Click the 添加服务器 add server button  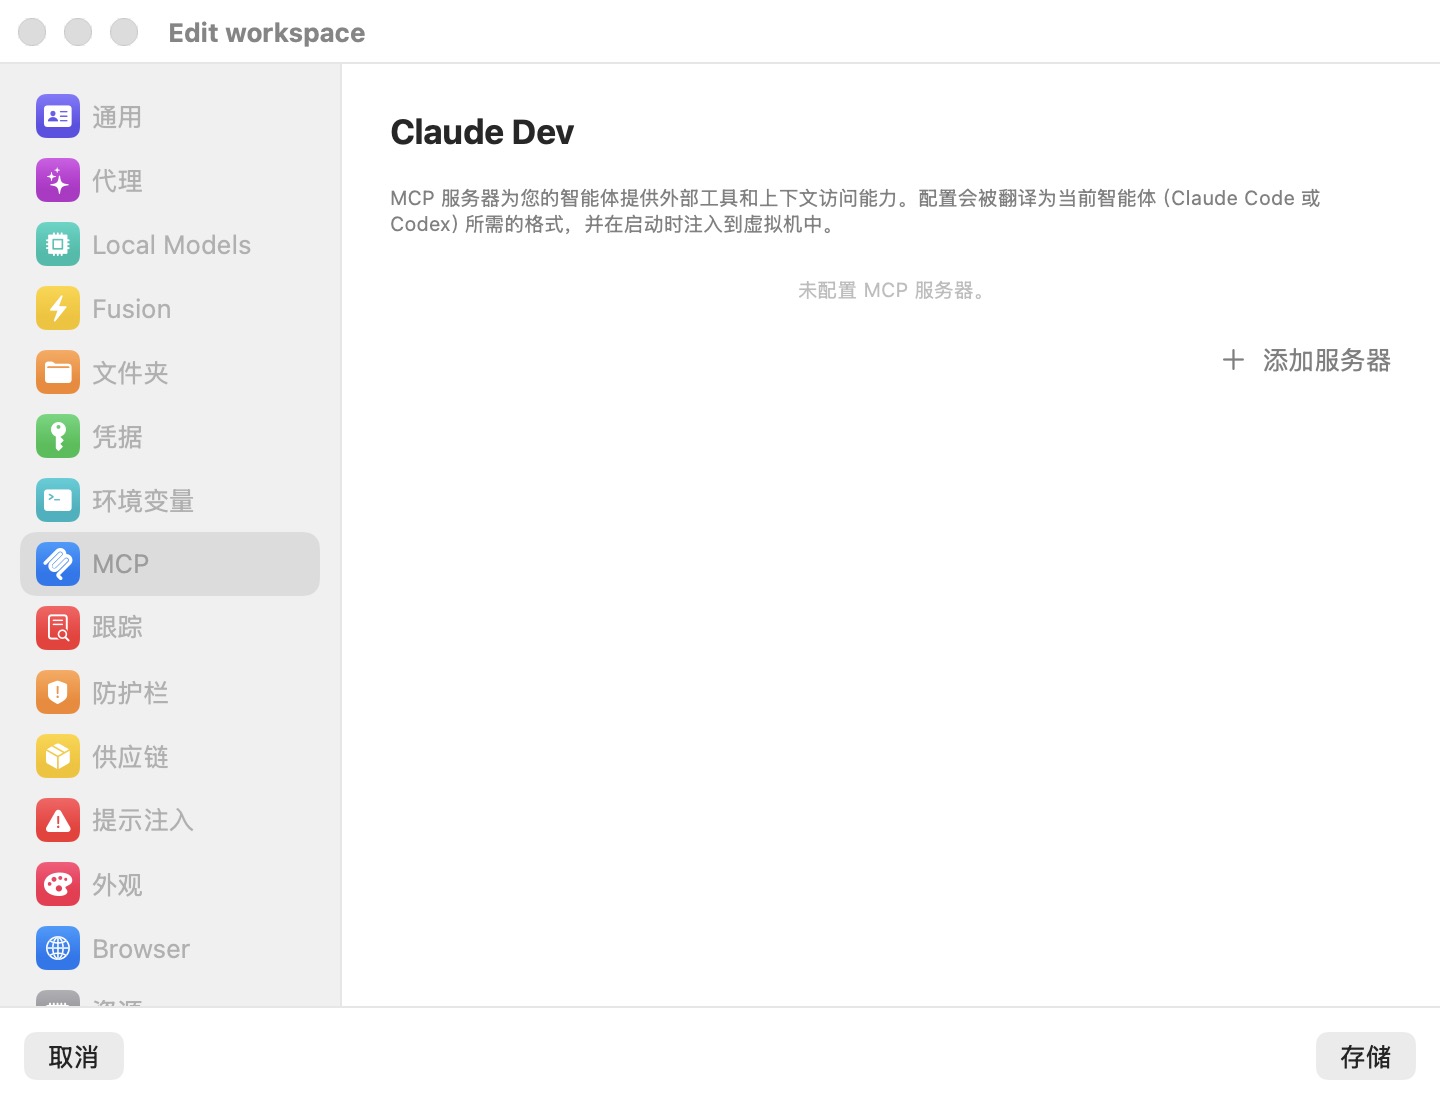1306,360
